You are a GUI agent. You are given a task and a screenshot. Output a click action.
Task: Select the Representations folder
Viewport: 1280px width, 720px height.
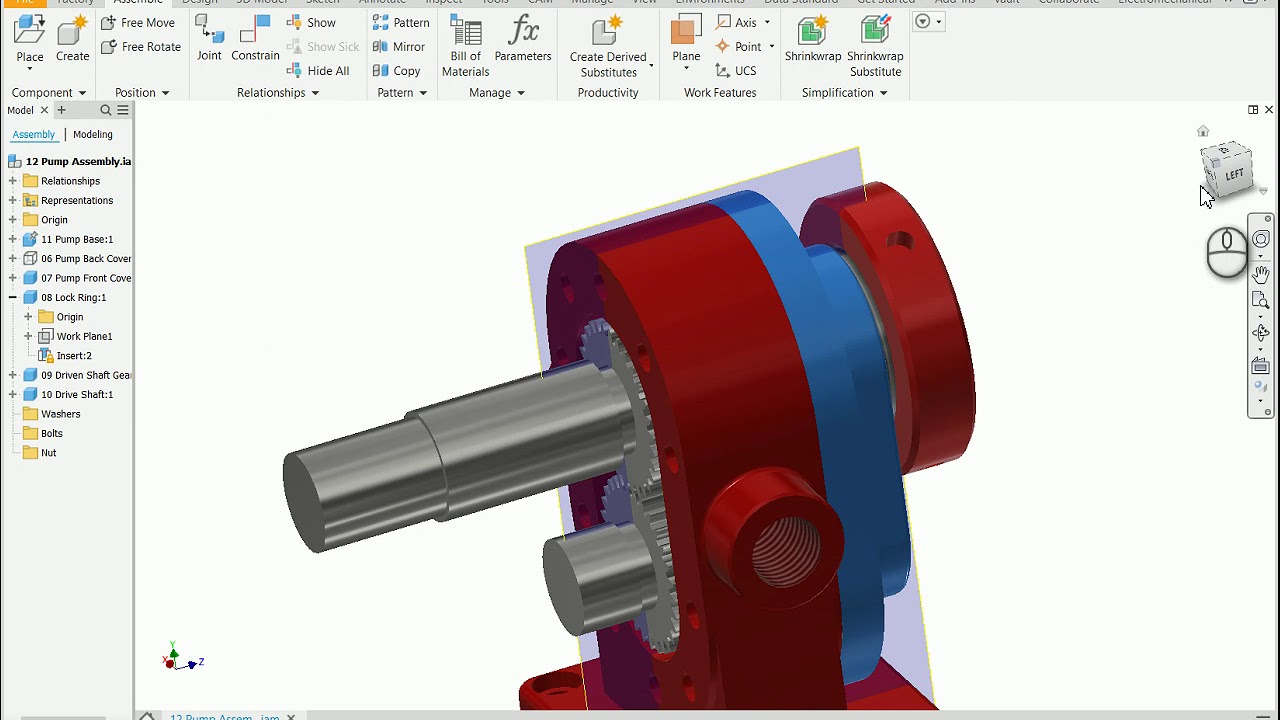[x=68, y=200]
